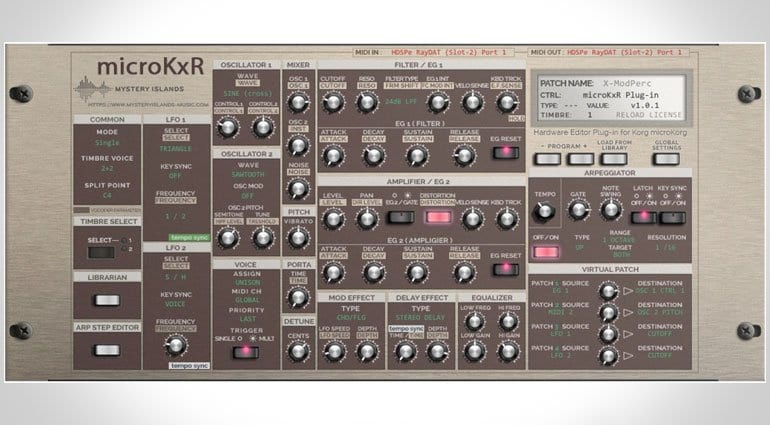Open LFO 1 SELECT value TRIANGLE
Viewport: 770px width, 425px height.
176,148
